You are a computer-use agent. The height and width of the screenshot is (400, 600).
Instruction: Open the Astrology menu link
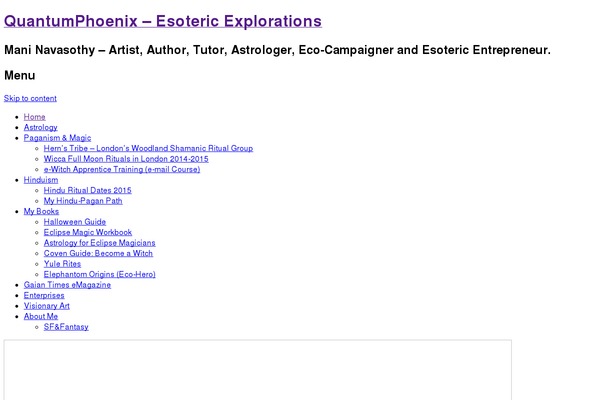coord(41,127)
